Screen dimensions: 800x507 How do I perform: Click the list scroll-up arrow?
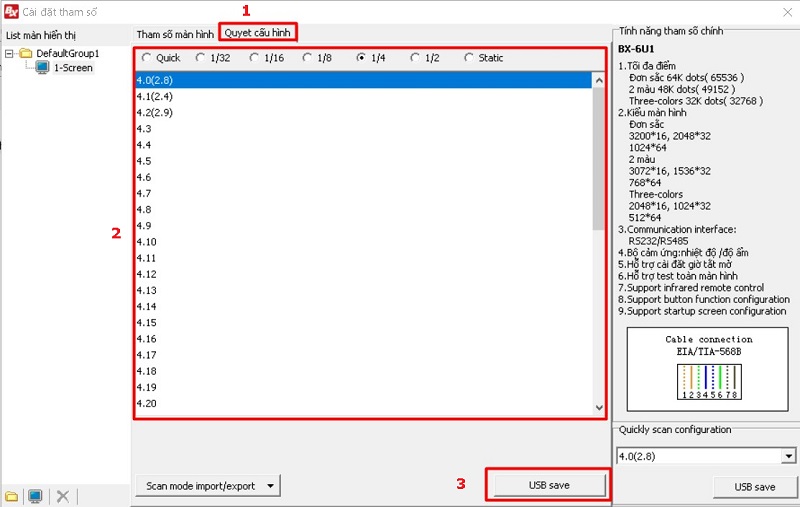click(x=599, y=80)
